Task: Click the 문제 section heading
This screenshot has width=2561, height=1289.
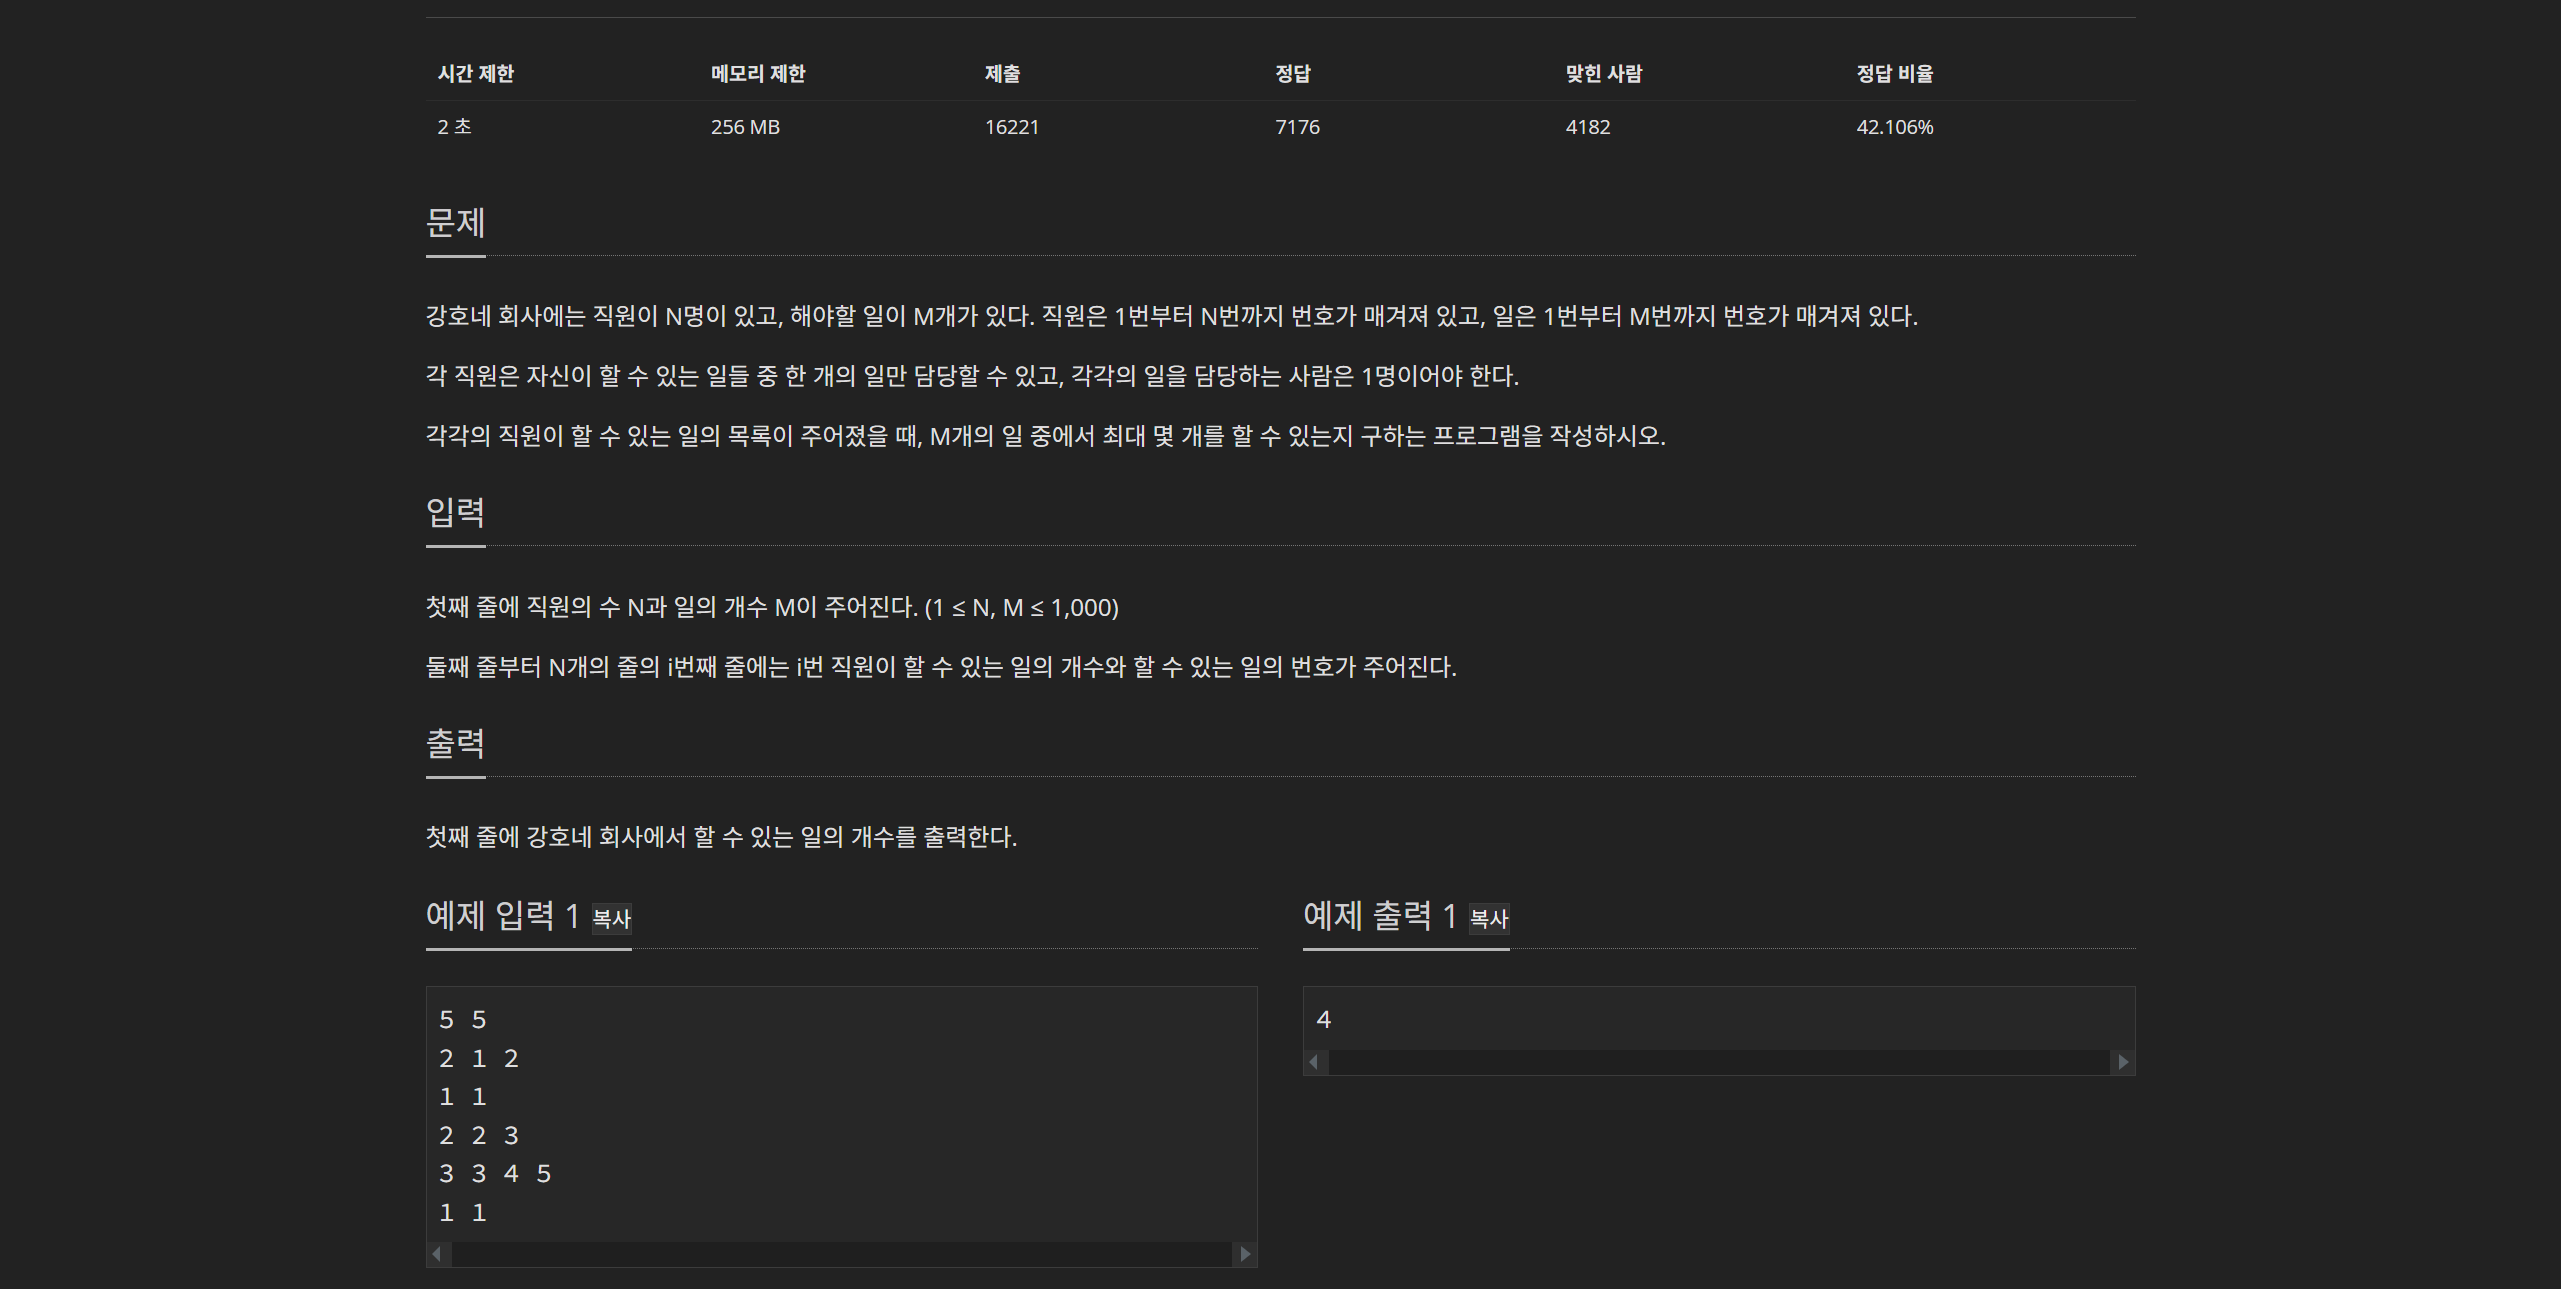Action: click(455, 222)
